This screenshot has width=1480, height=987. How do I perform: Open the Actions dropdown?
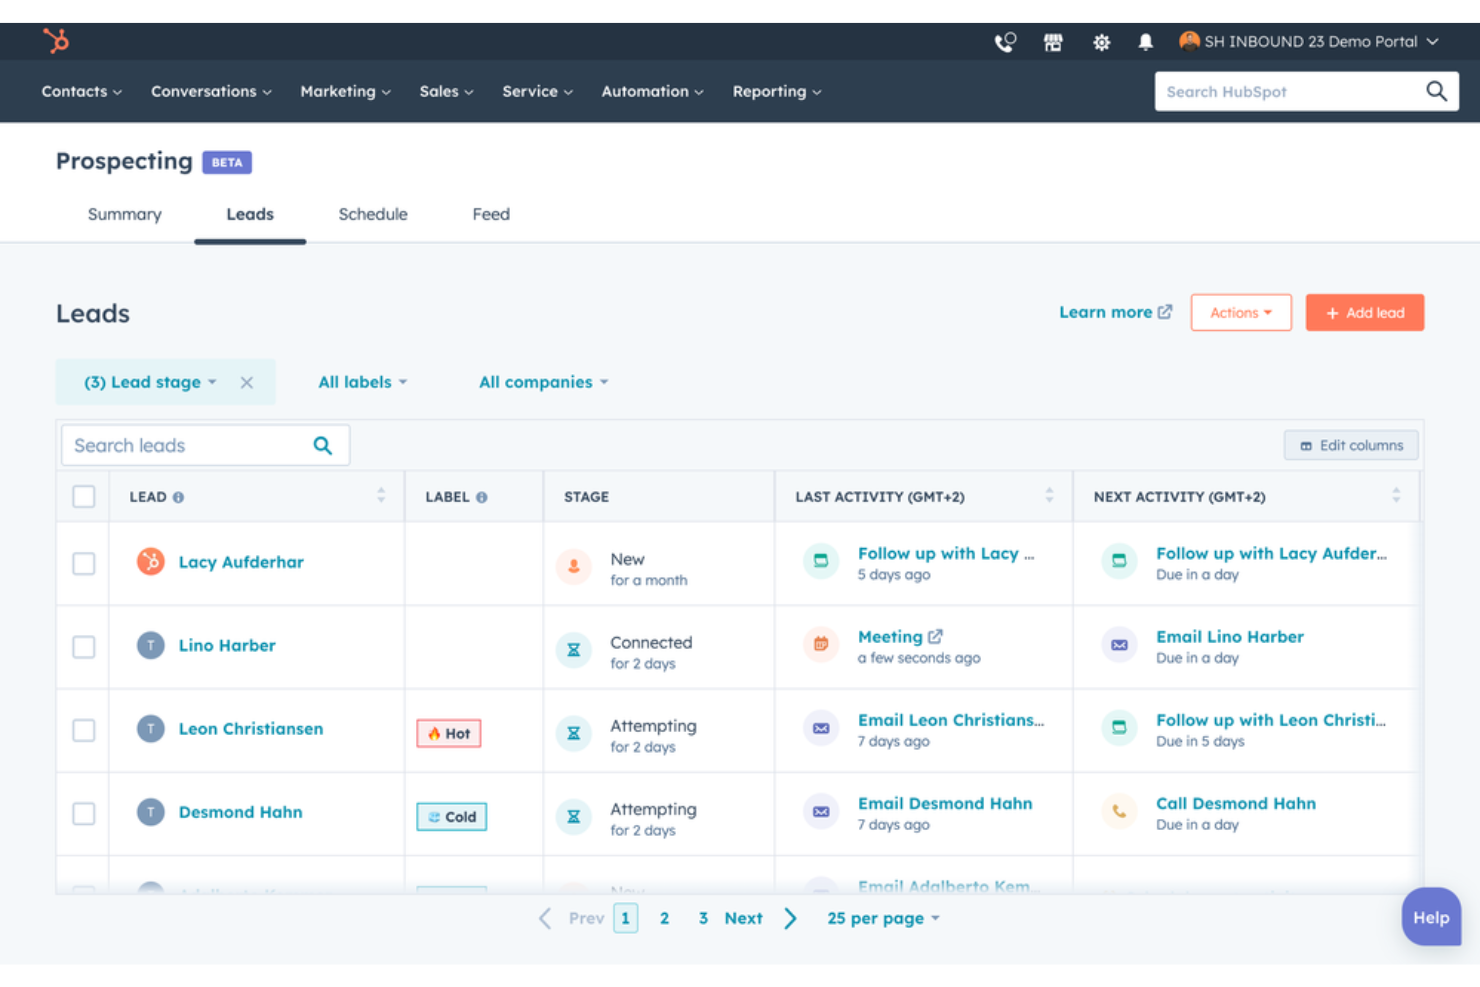[1240, 312]
